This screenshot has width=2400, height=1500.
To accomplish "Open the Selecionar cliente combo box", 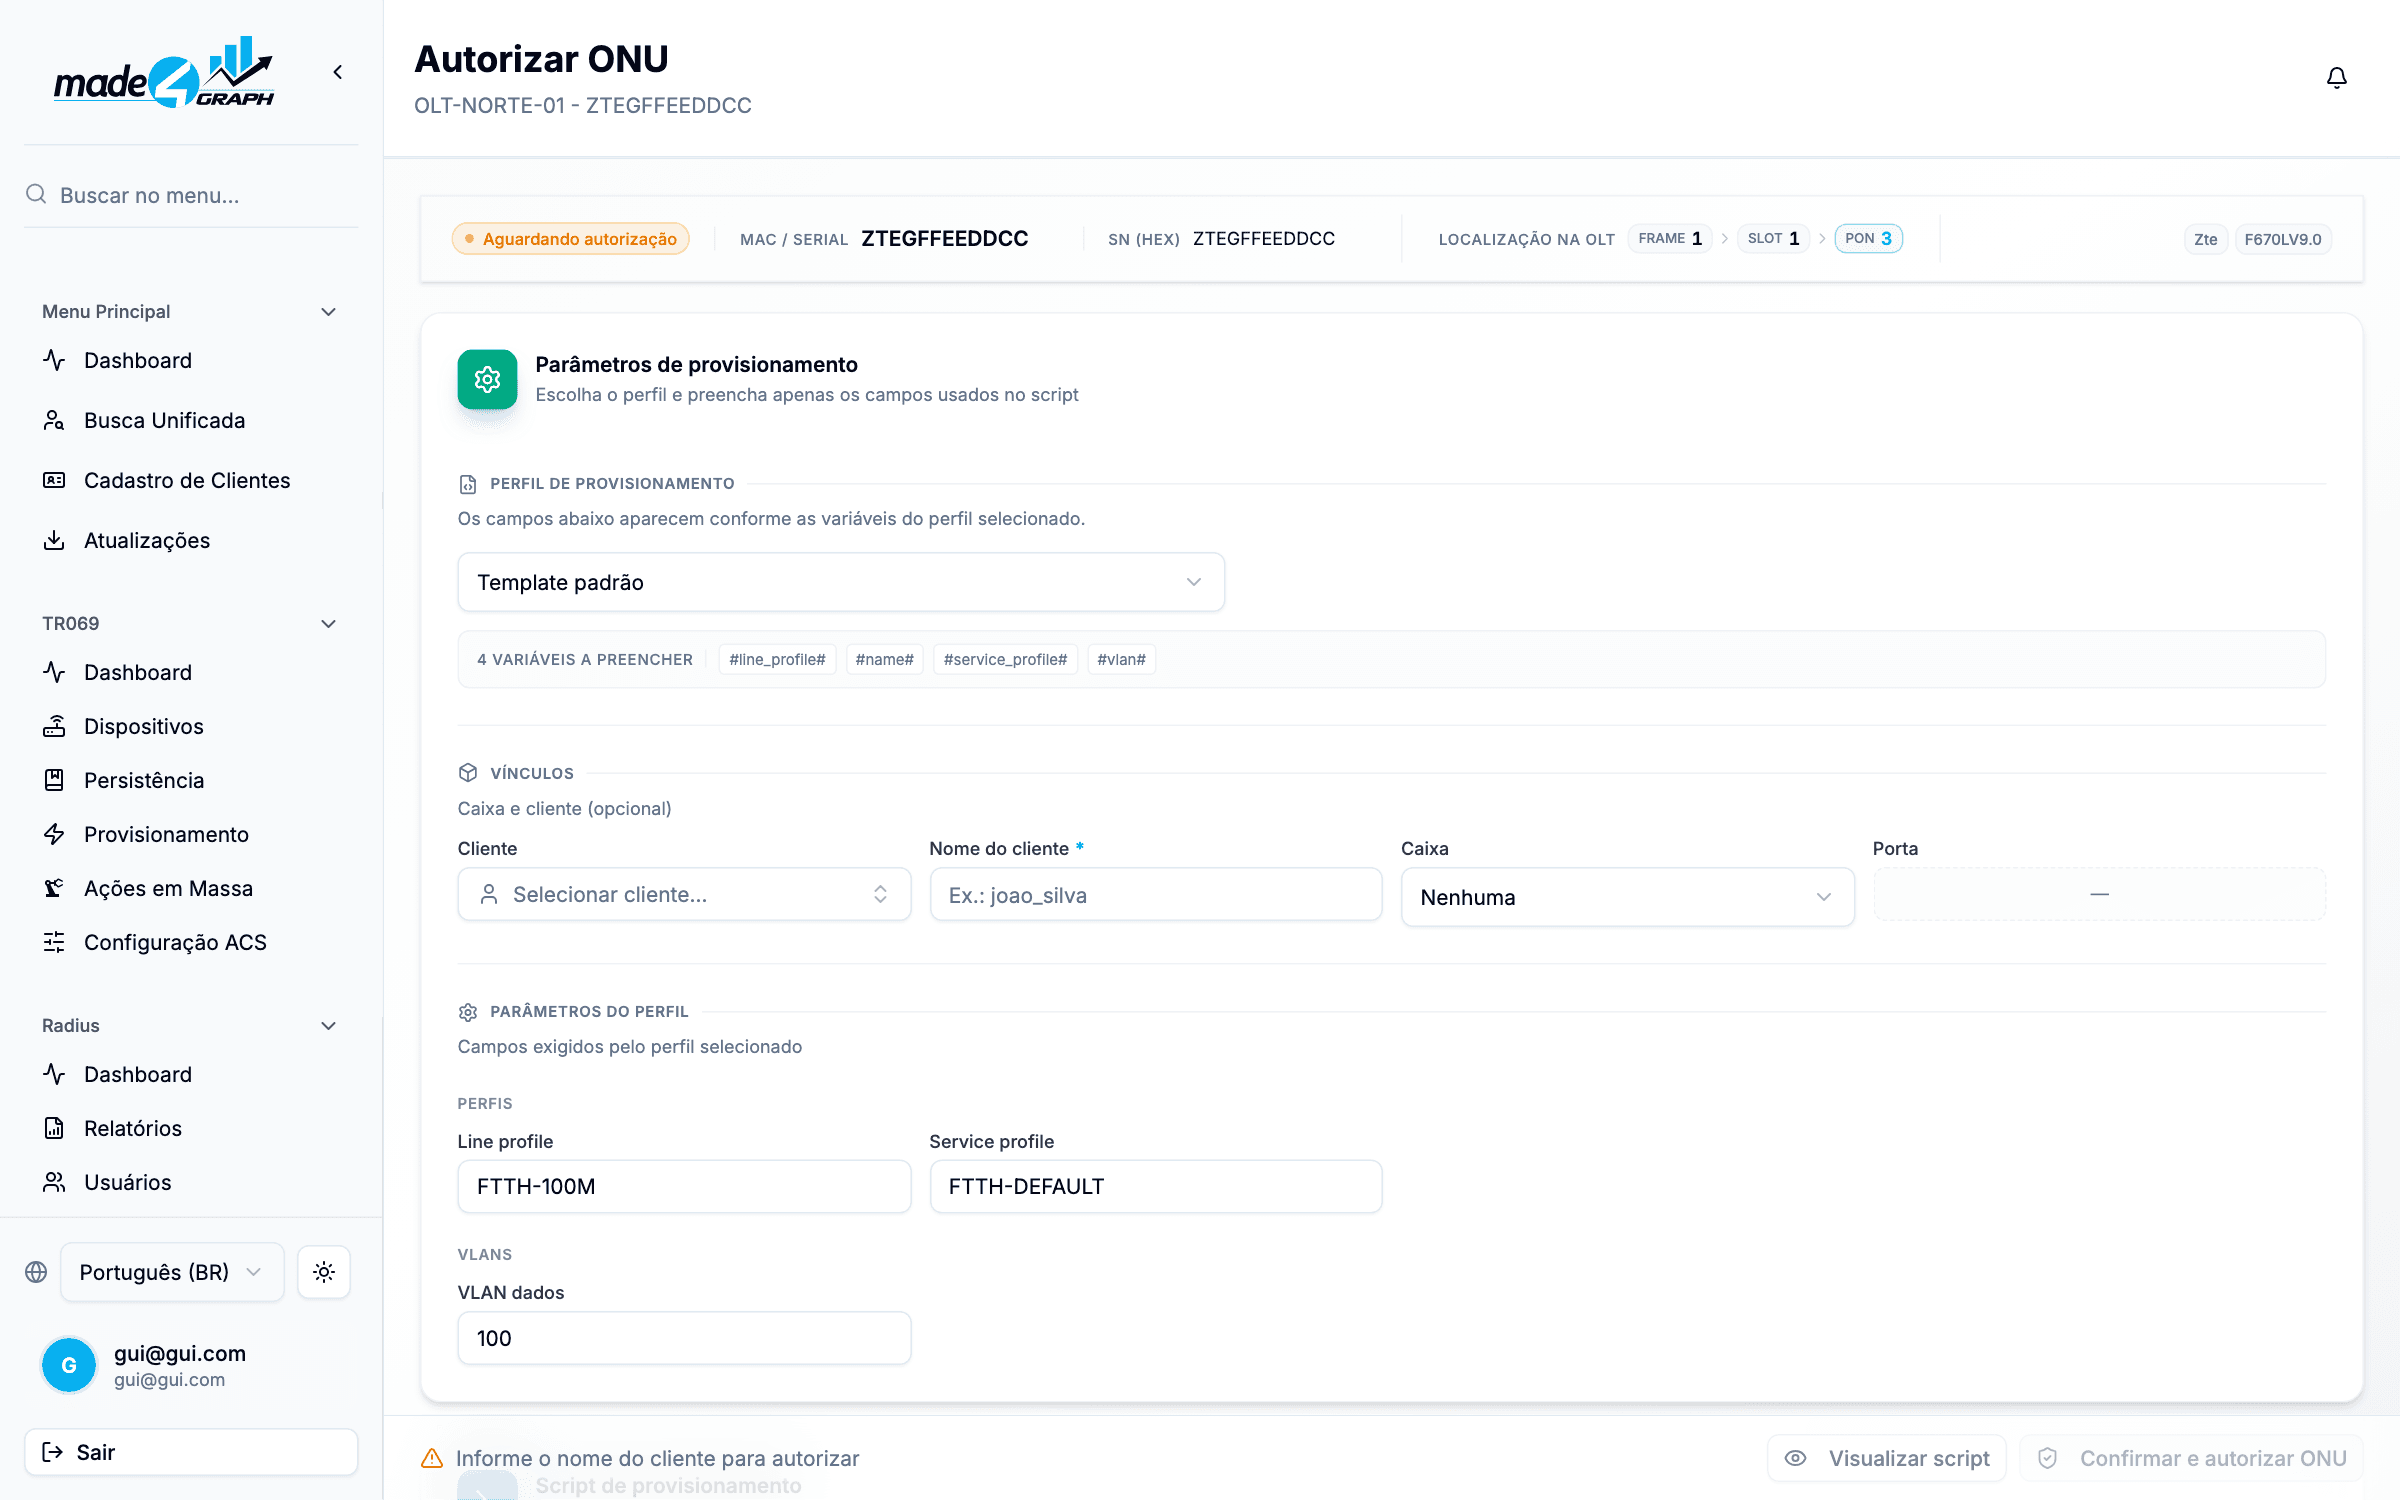I will 684,894.
